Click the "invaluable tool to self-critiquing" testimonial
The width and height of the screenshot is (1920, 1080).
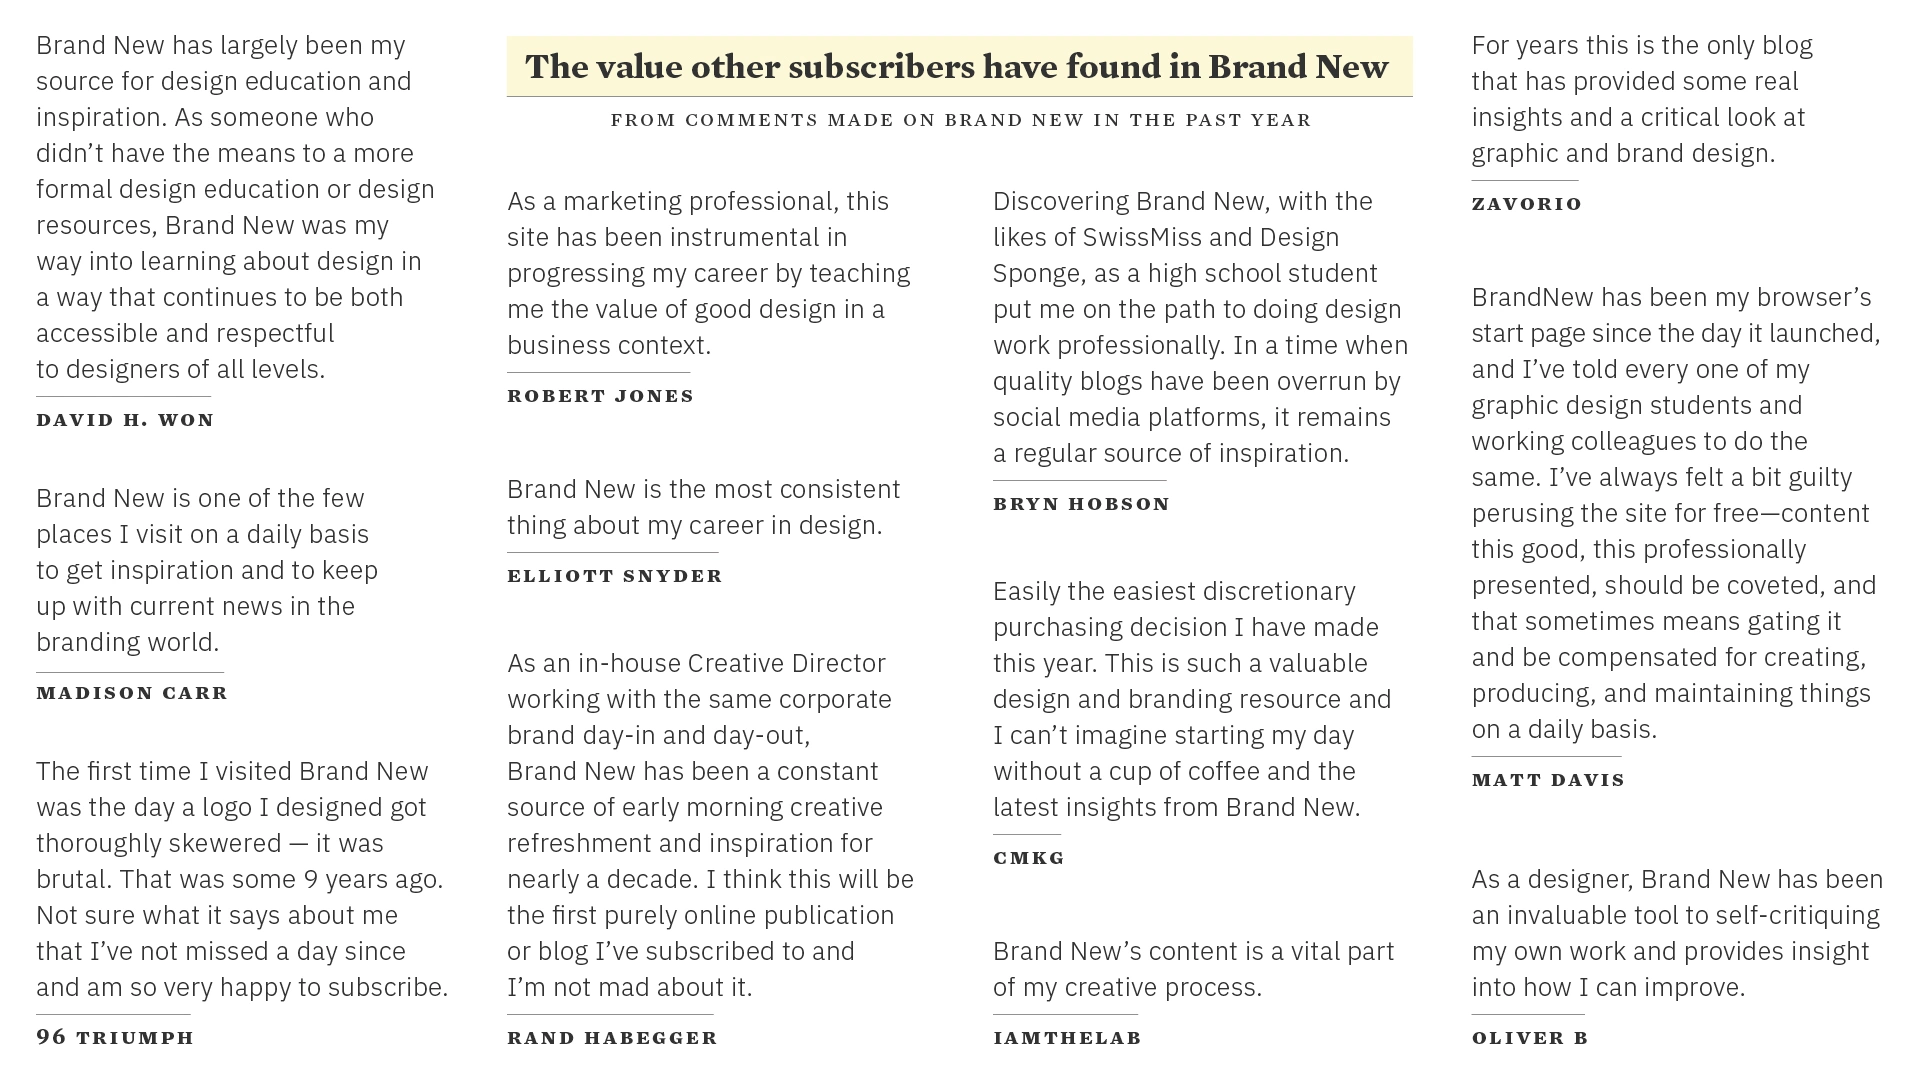[1676, 933]
